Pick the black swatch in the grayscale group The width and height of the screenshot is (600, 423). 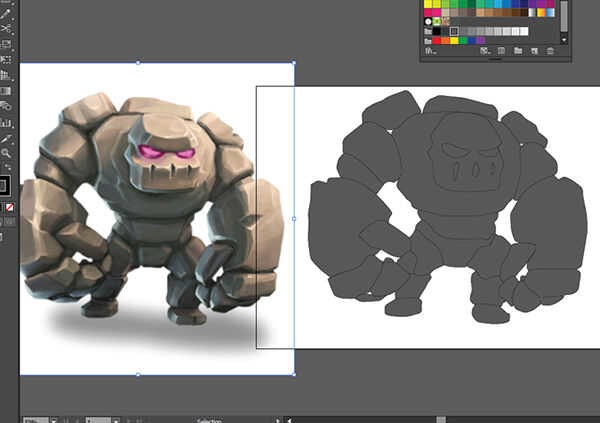436,31
